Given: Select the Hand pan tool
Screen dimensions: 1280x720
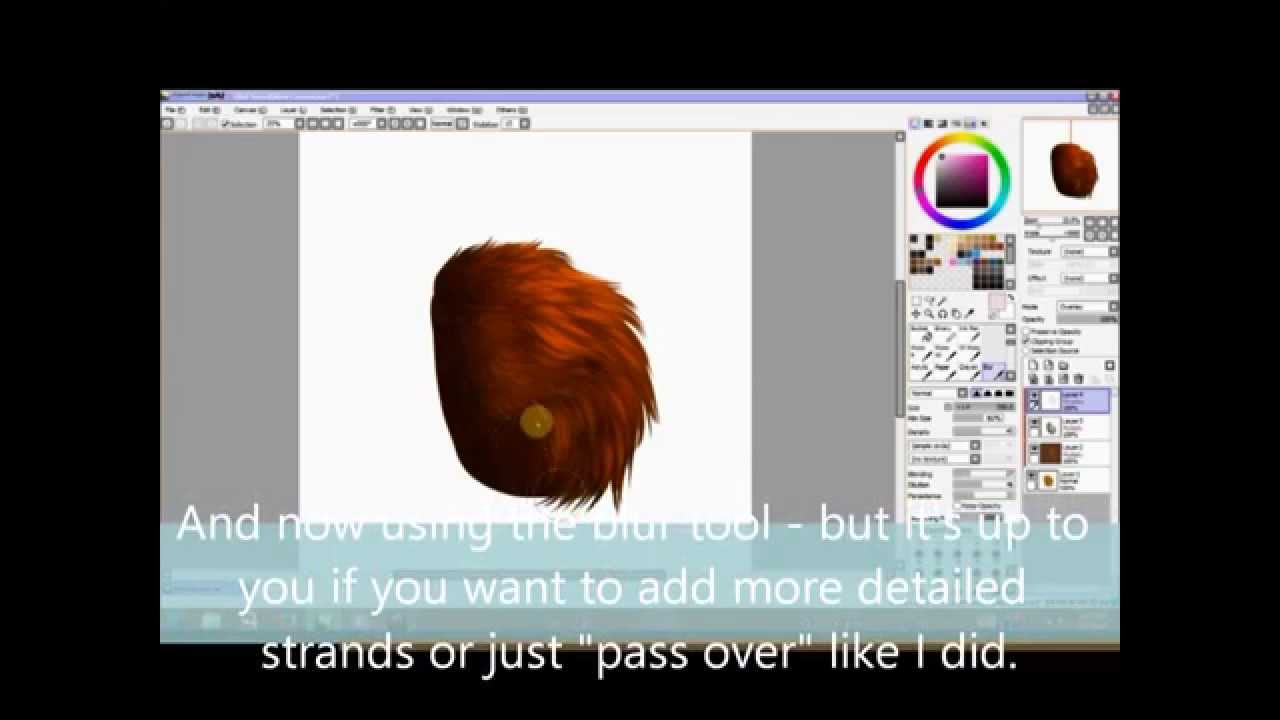Looking at the screenshot, I should pyautogui.click(x=955, y=314).
